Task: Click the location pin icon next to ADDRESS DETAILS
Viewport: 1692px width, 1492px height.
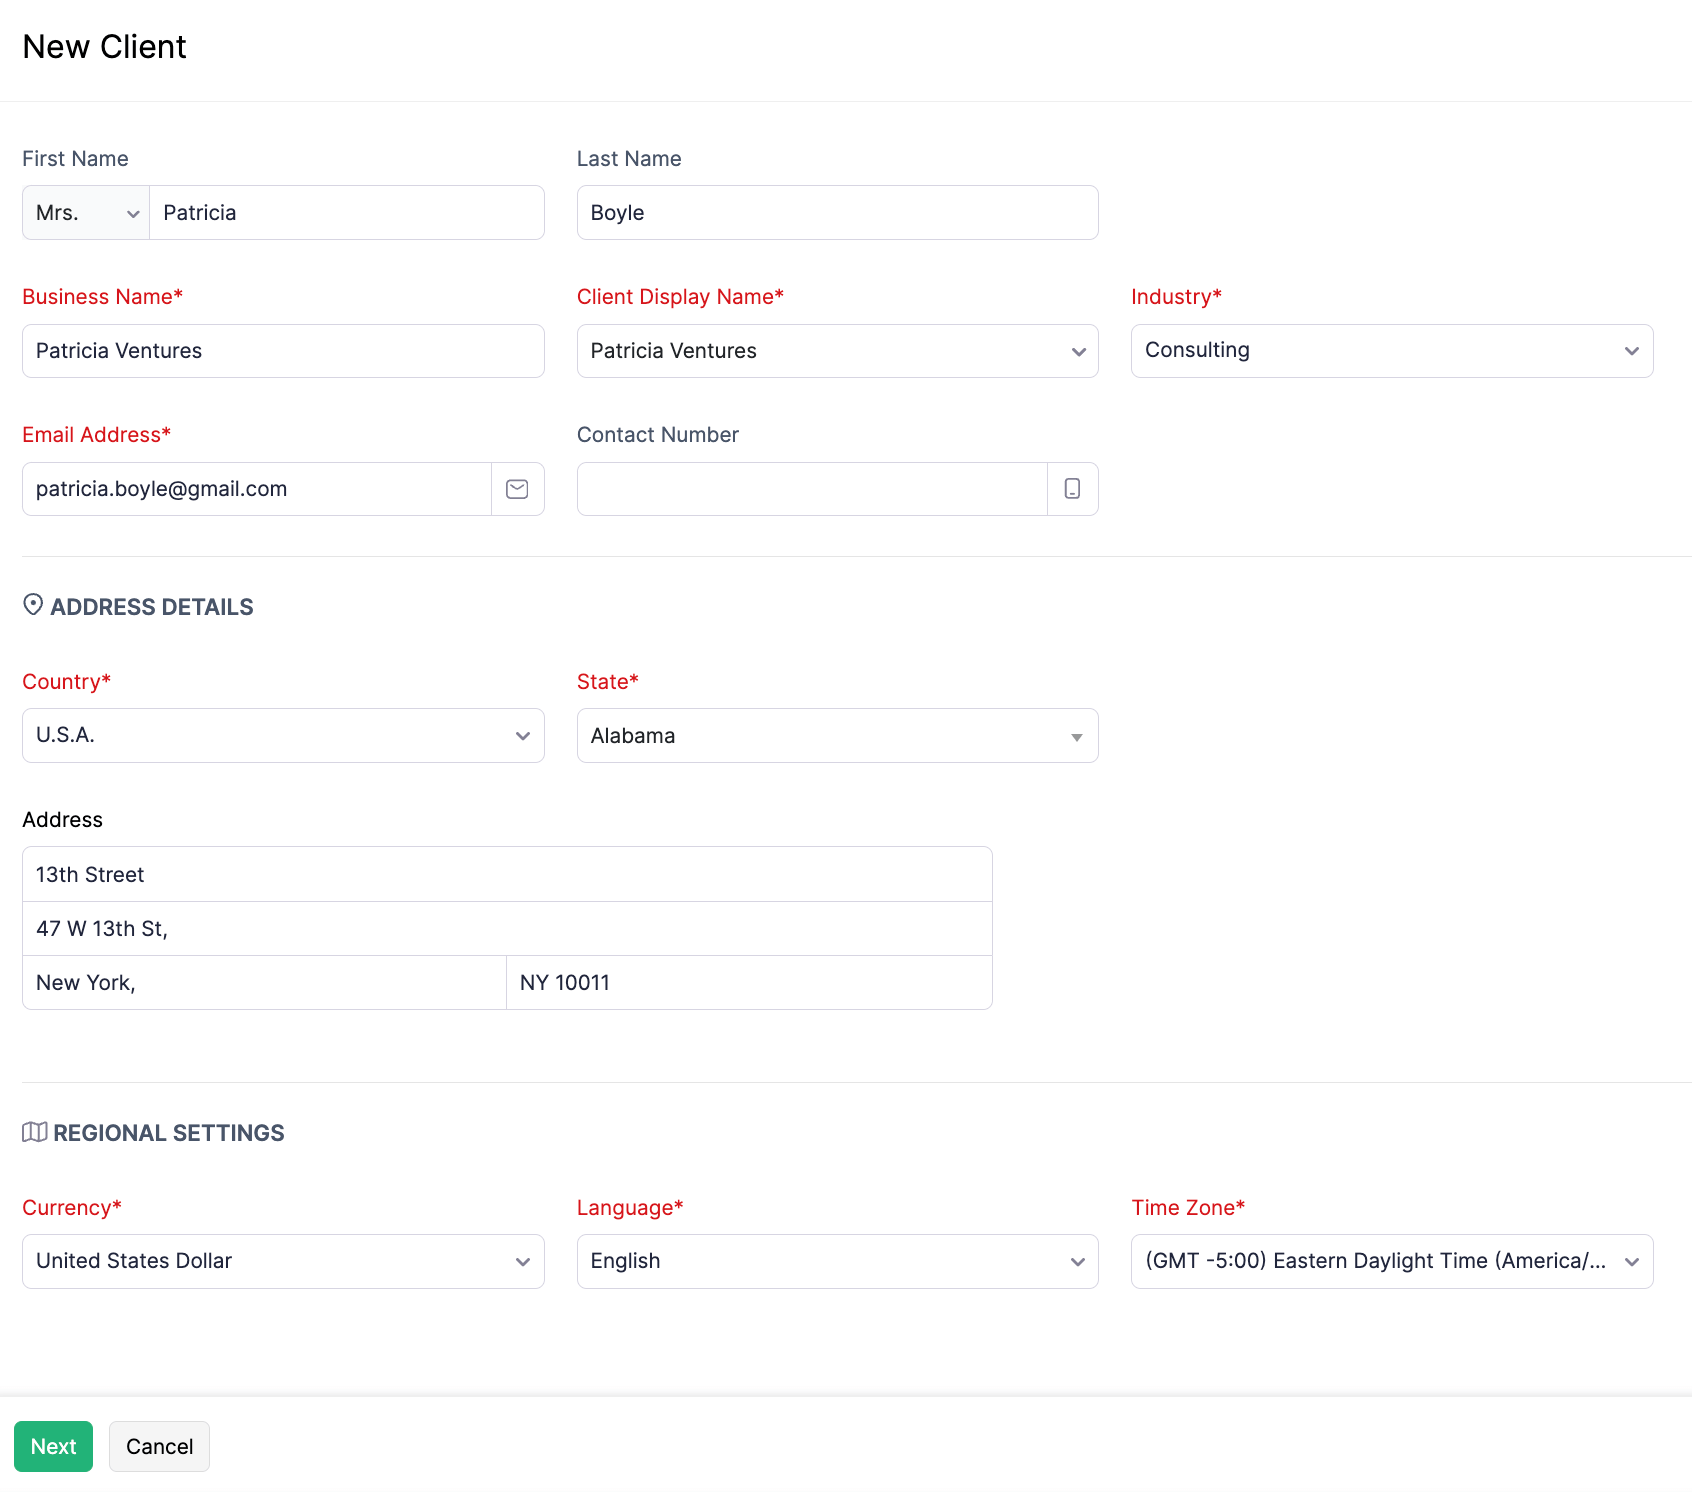Action: (33, 604)
